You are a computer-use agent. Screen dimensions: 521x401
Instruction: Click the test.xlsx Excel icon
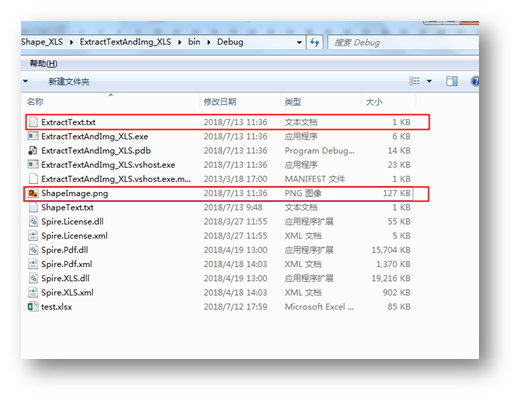33,307
